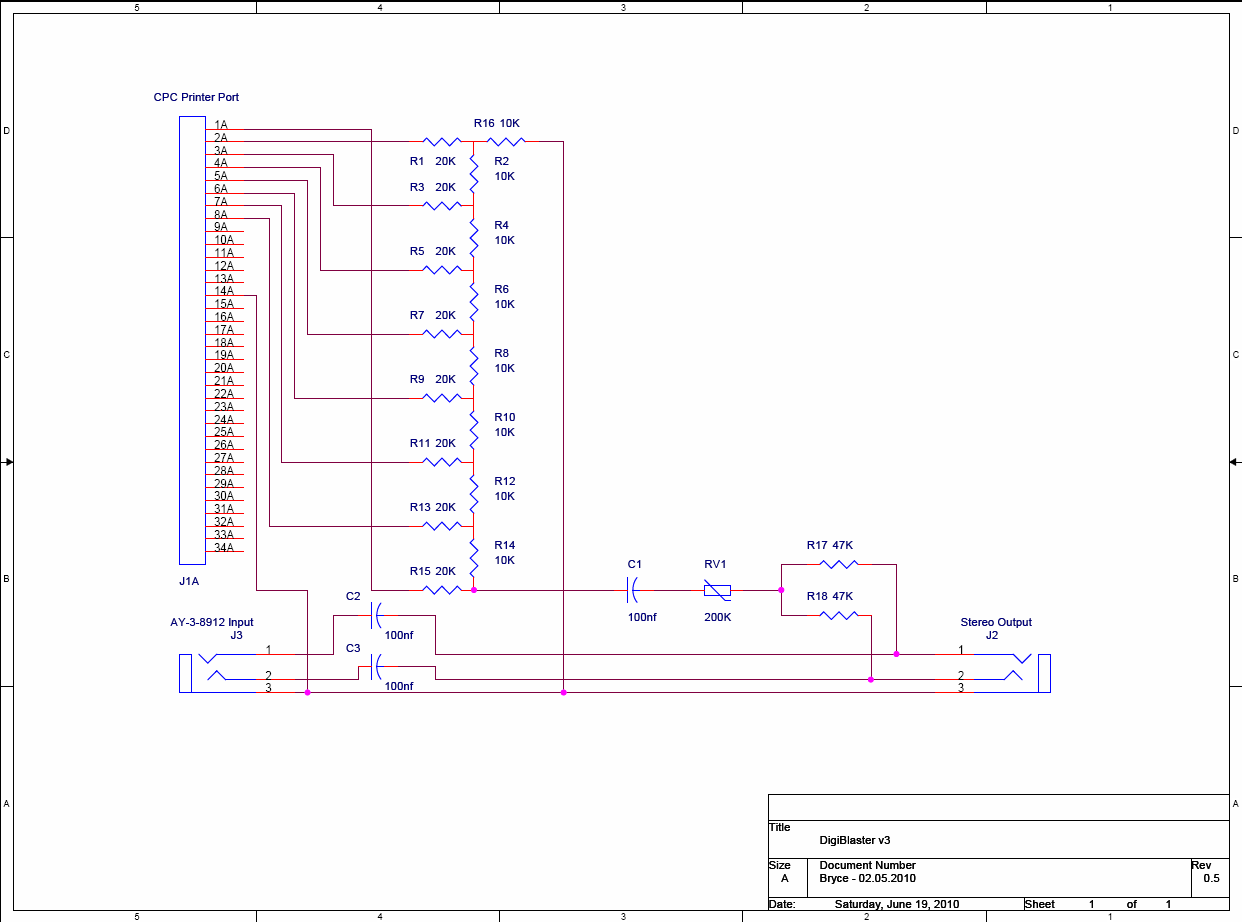
Task: Click the left border zone arrow marker
Action: [x=9, y=461]
